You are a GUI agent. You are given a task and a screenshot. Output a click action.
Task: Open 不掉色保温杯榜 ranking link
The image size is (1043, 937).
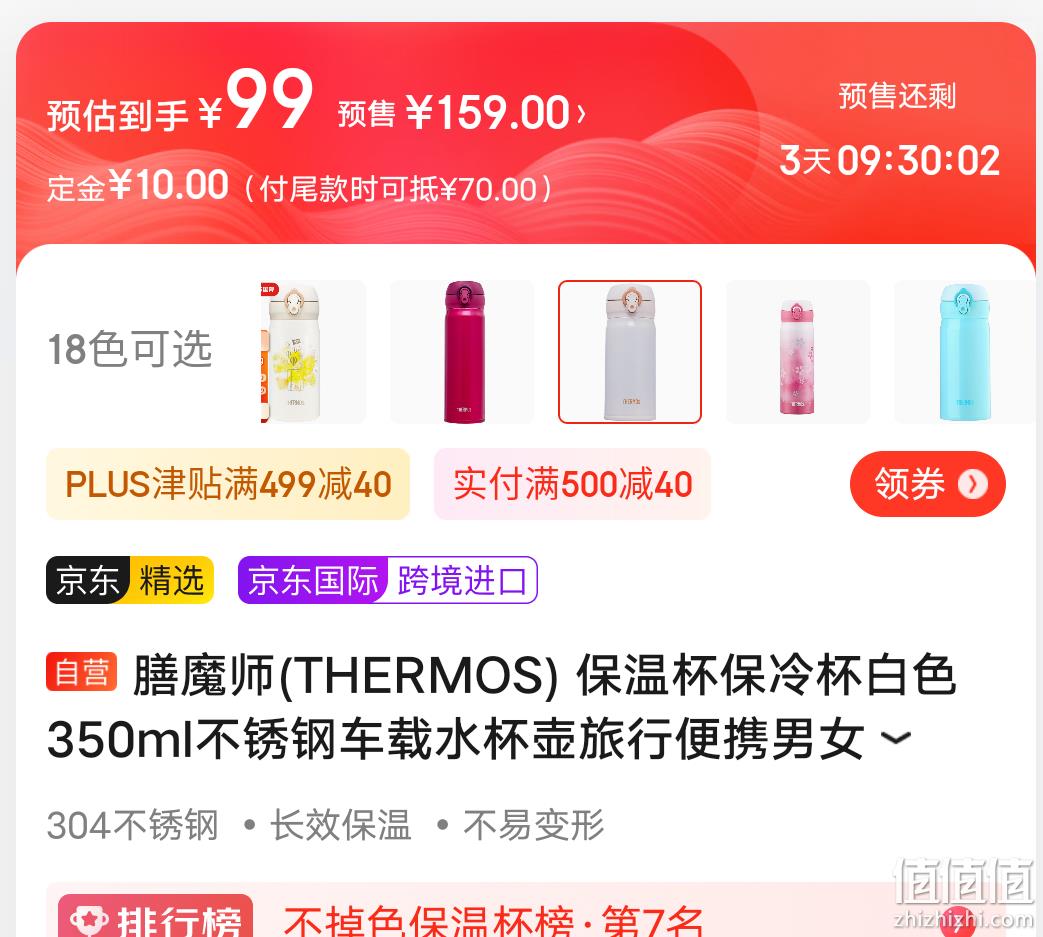pos(493,921)
